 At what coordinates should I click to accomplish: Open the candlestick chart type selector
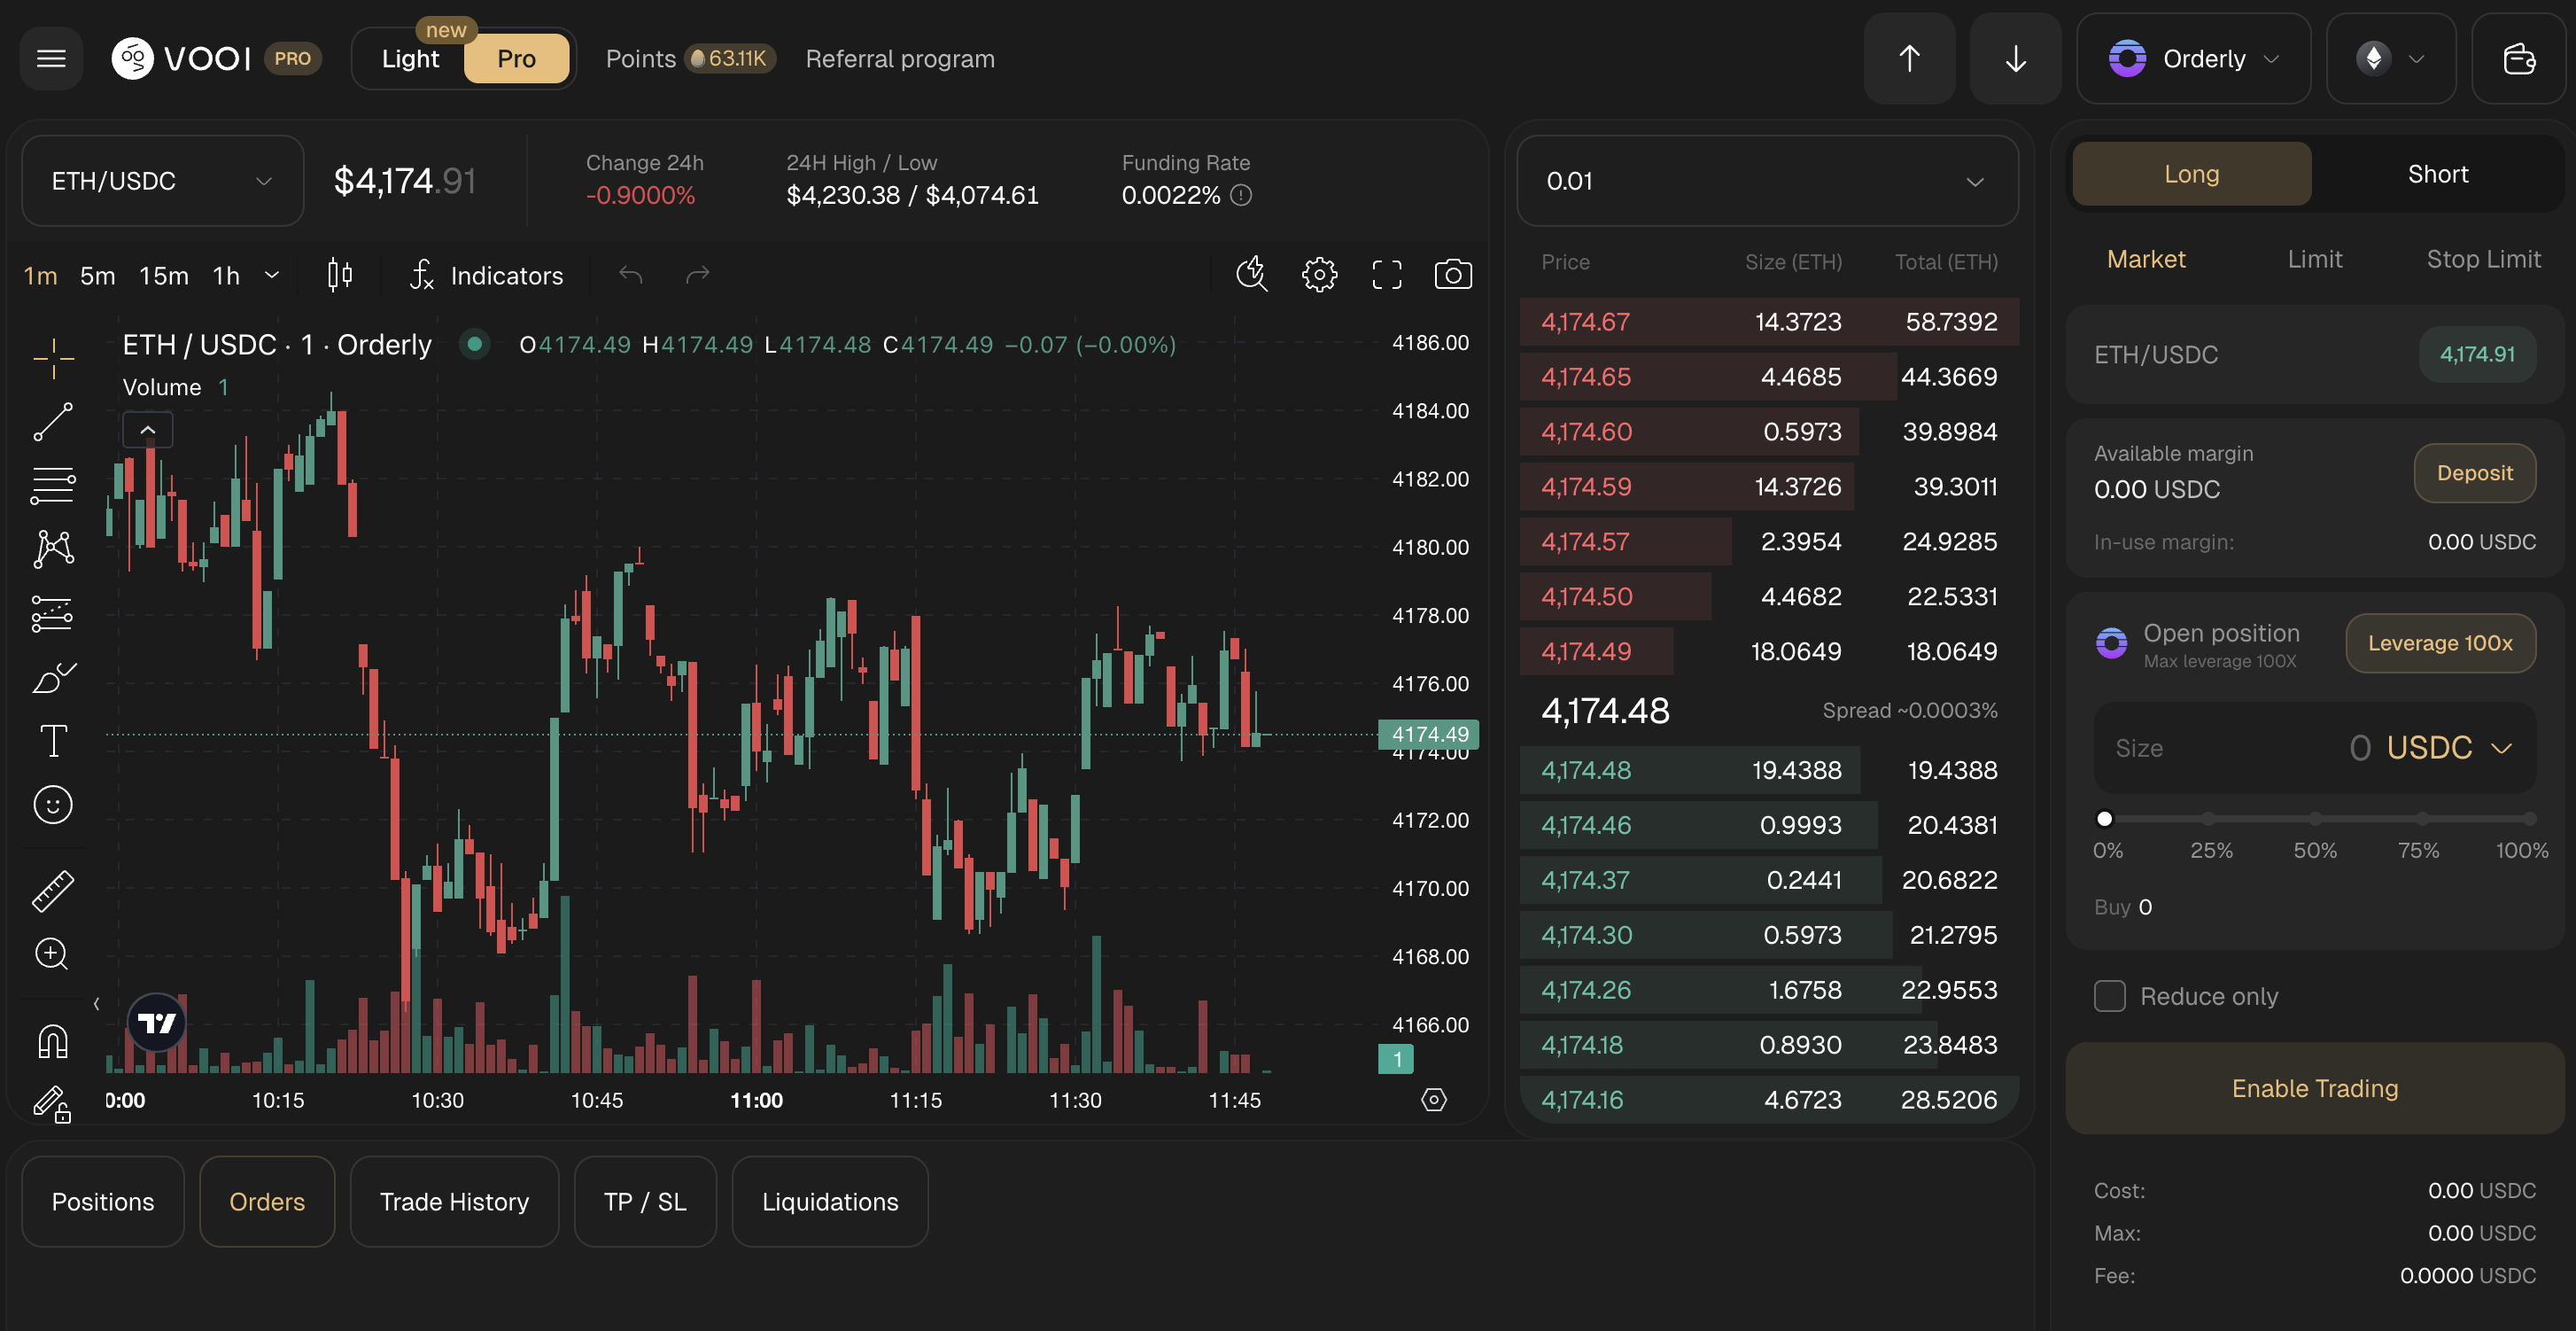pos(340,275)
